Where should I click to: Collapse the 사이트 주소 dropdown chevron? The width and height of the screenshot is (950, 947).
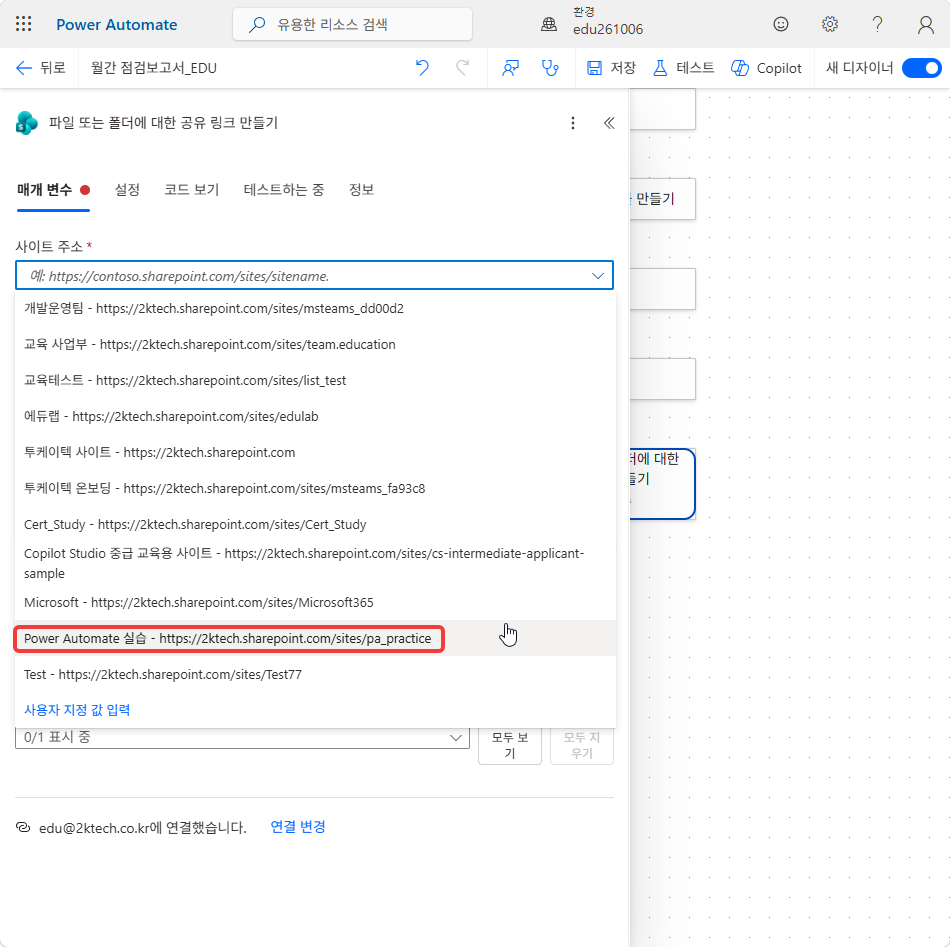[x=597, y=276]
